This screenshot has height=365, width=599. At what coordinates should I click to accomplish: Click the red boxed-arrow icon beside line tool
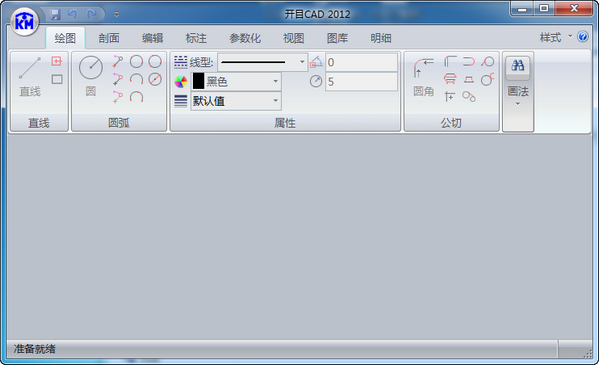click(57, 61)
